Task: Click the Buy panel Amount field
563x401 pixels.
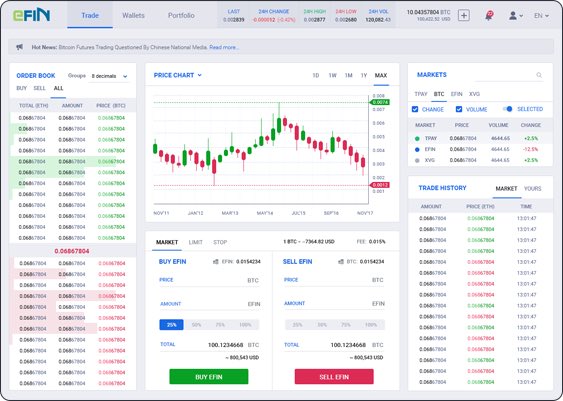Action: 209,304
